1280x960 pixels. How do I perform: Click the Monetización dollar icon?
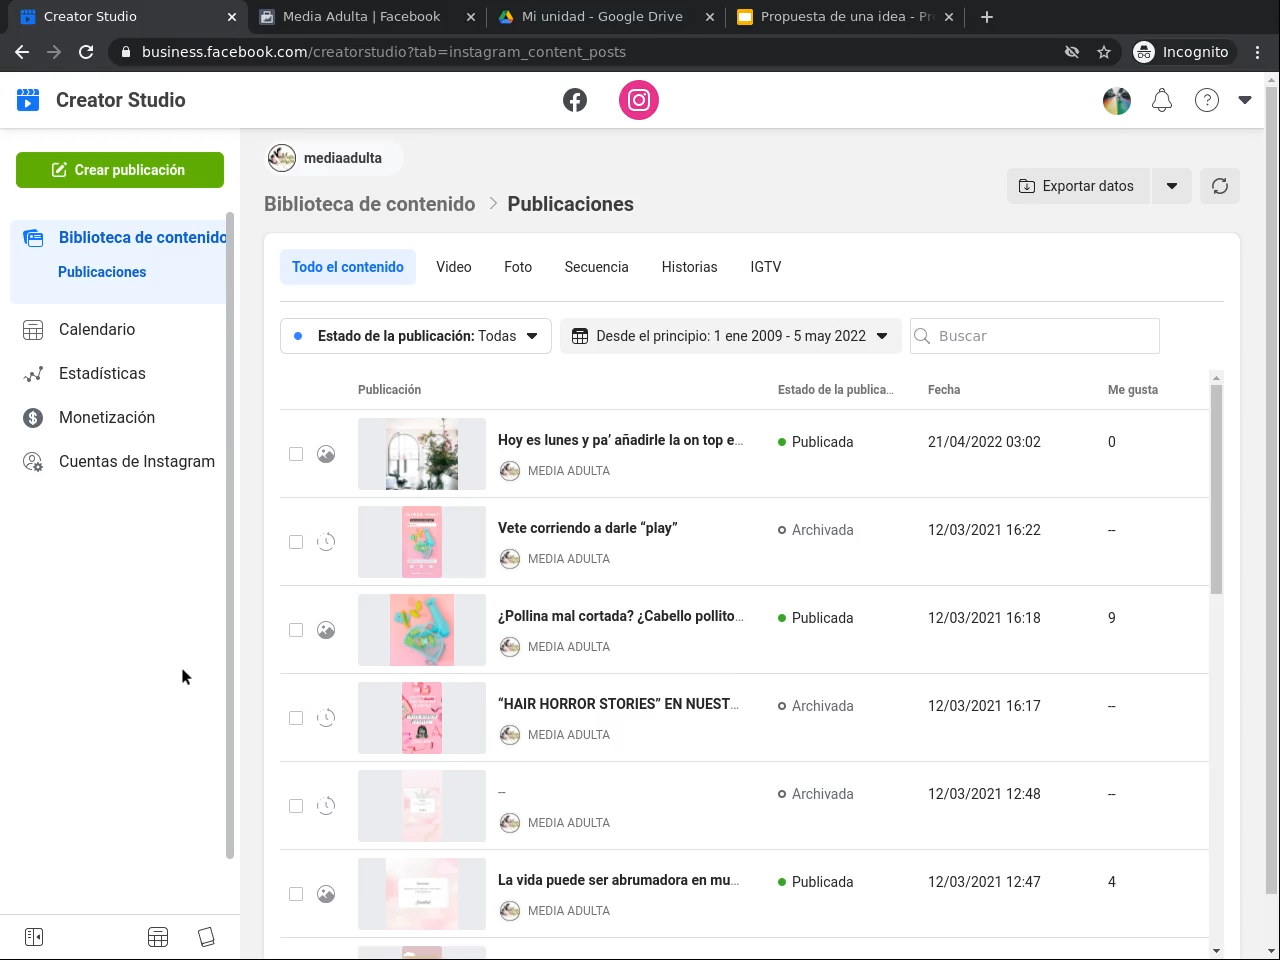[x=33, y=417]
